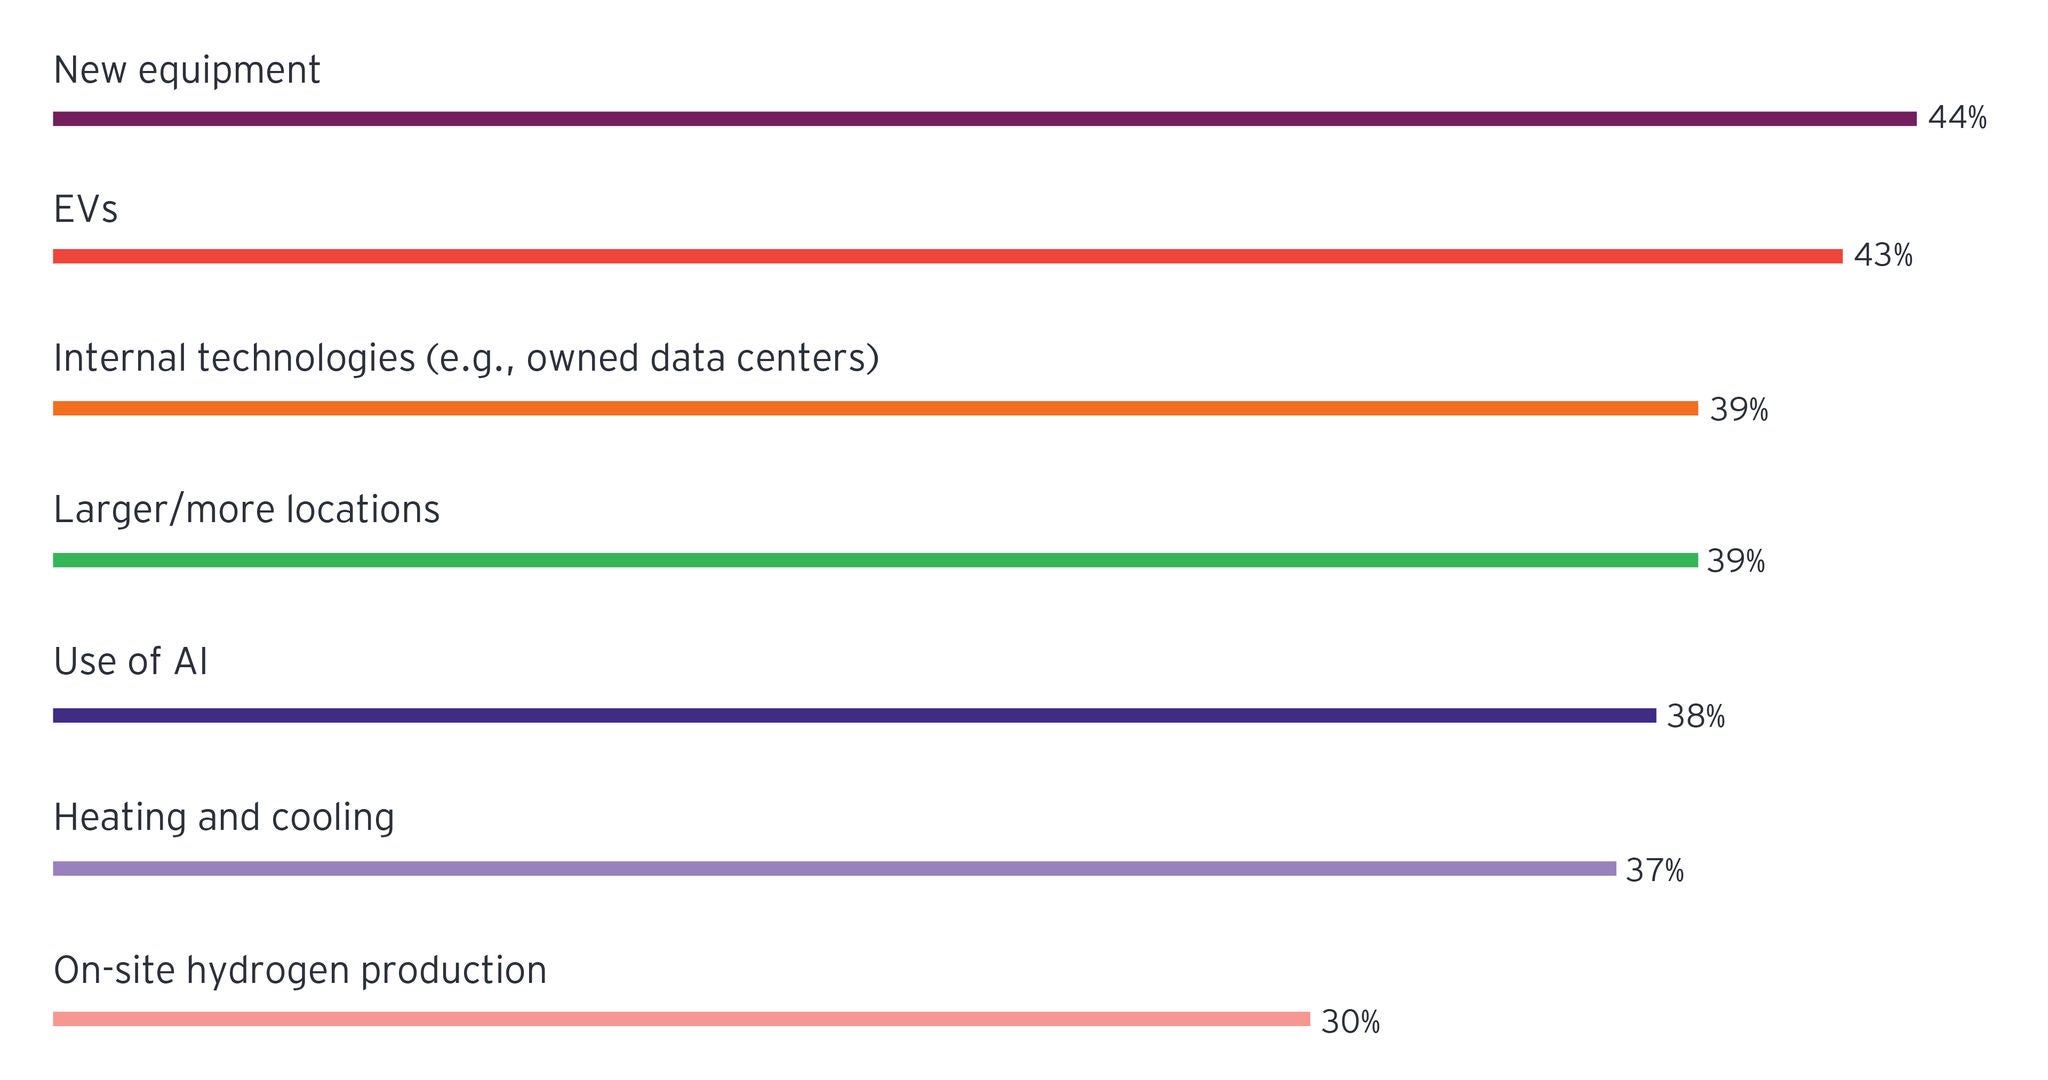Click the On-site hydrogen production label
Viewport: 2048px width, 1080px height.
300,971
